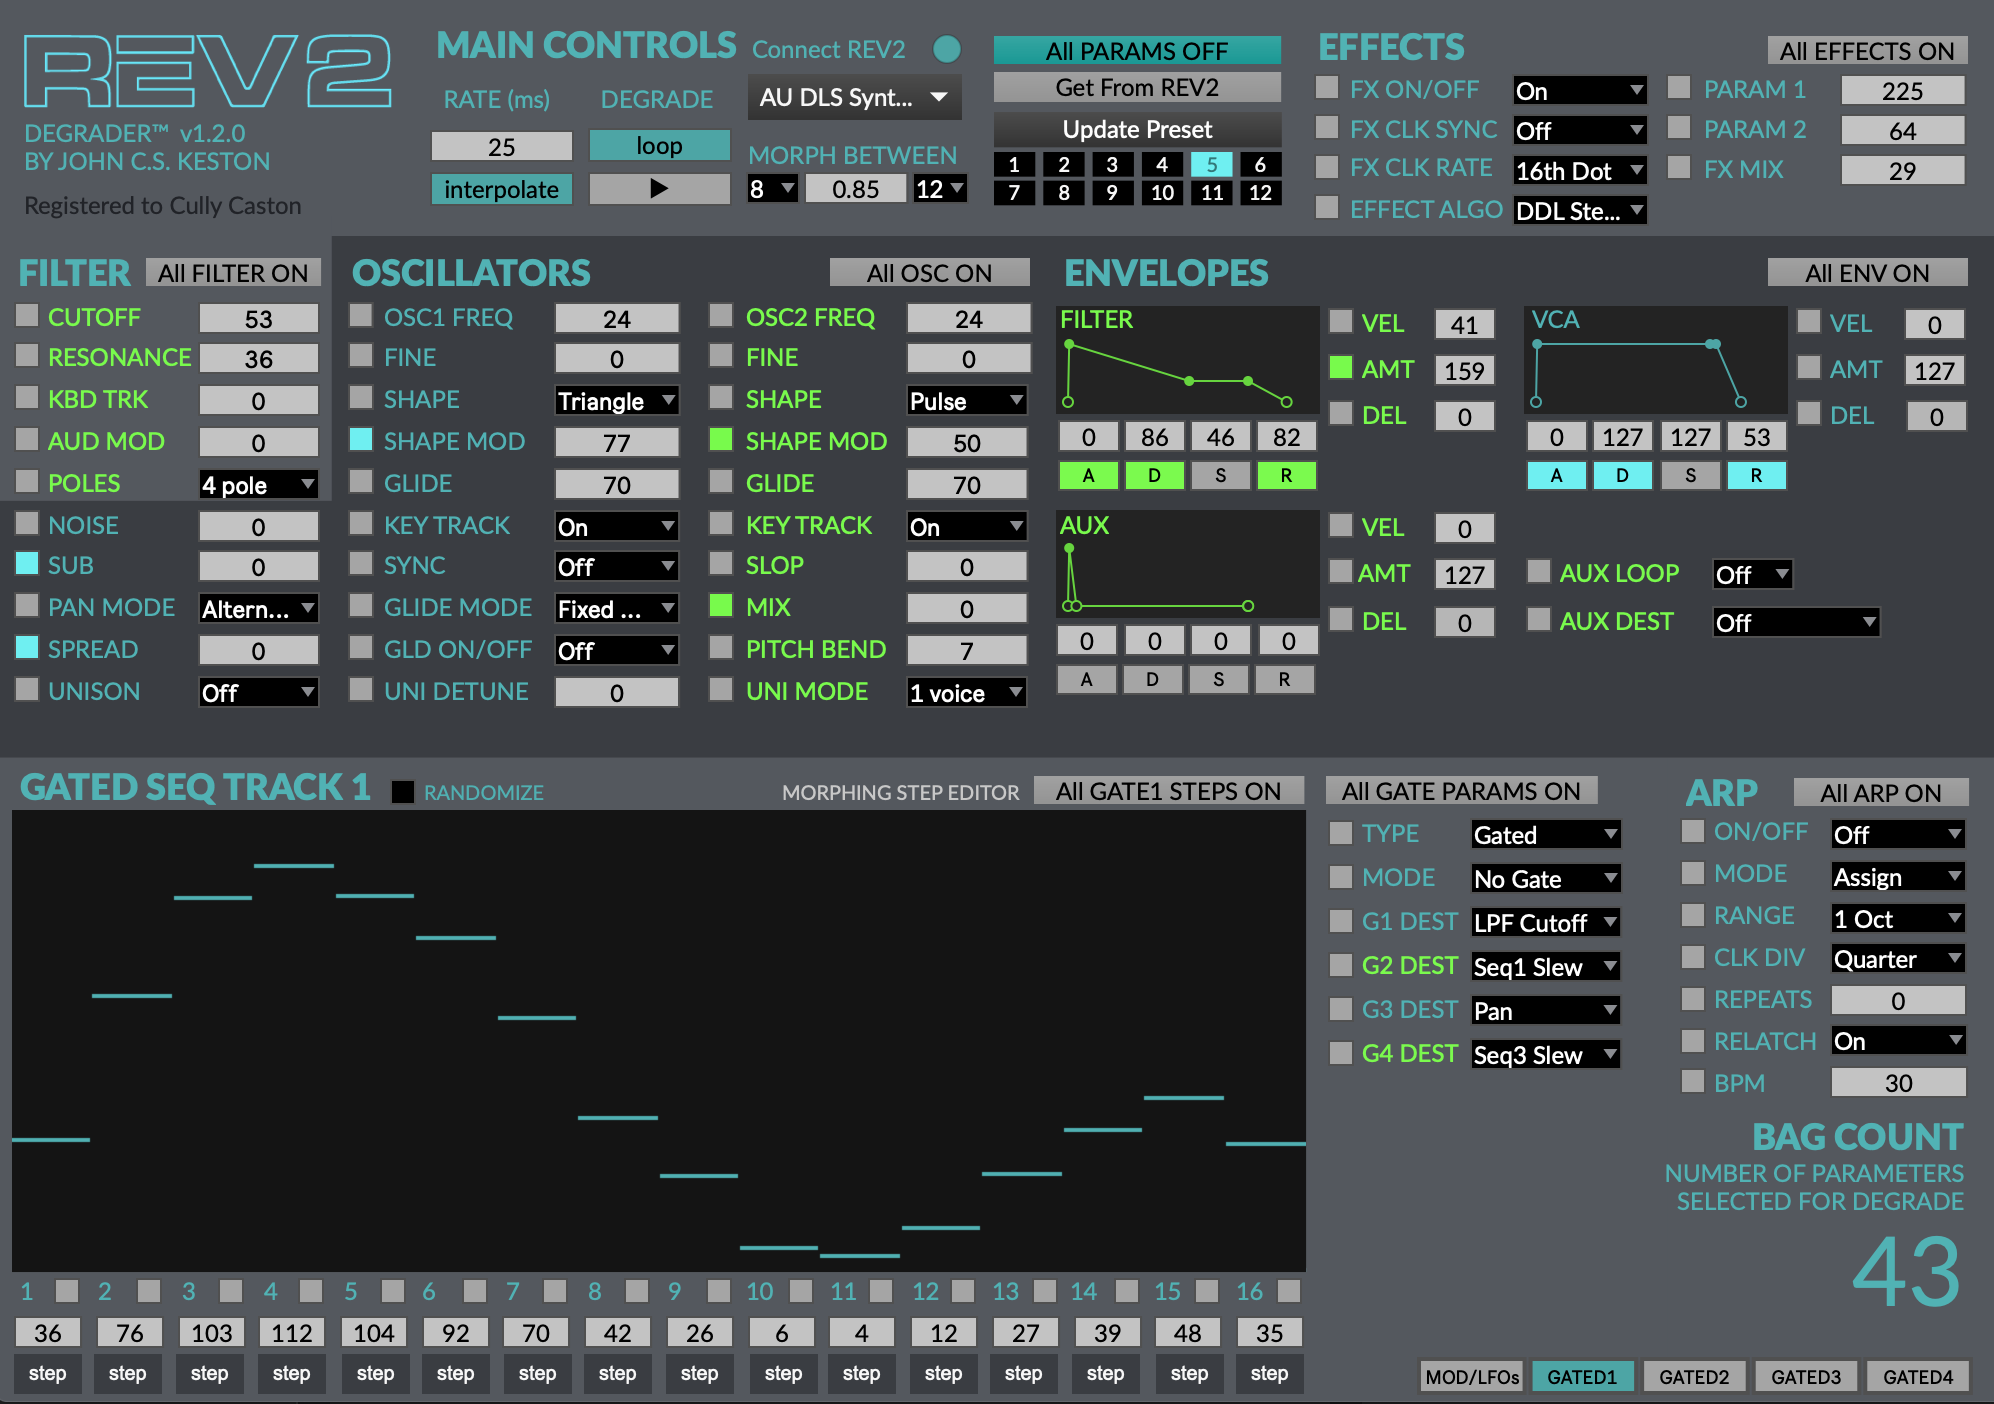
Task: Toggle the step 16 checkbox in sequencer
Action: tap(1289, 1291)
